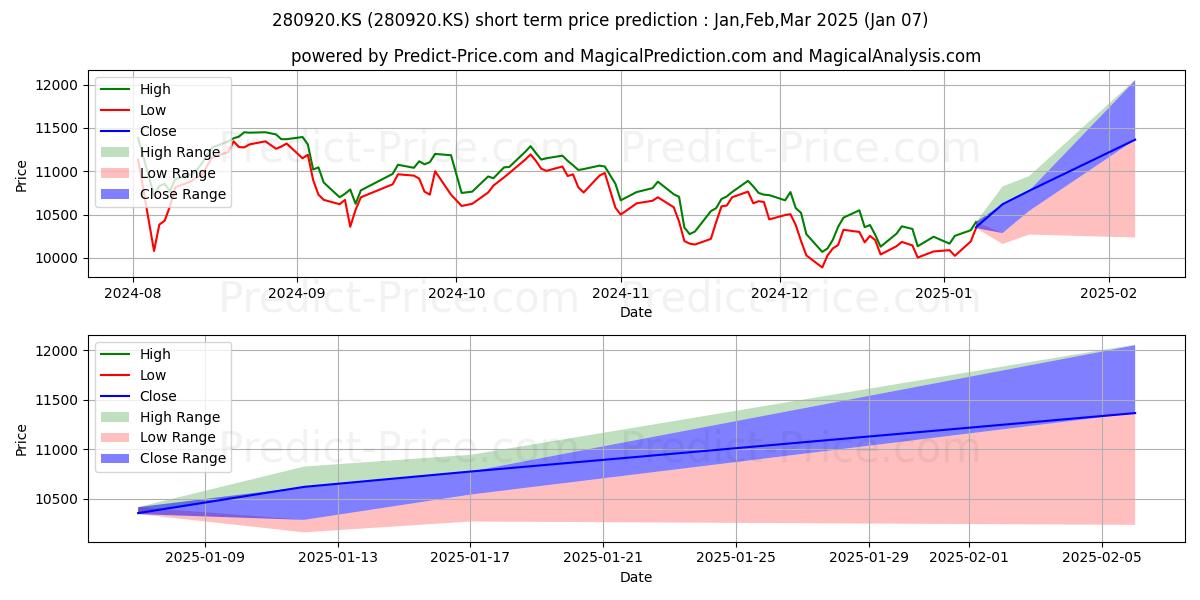This screenshot has width=1200, height=600.
Task: Click the '2025-02-01' tick on bottom chart
Action: tap(969, 558)
